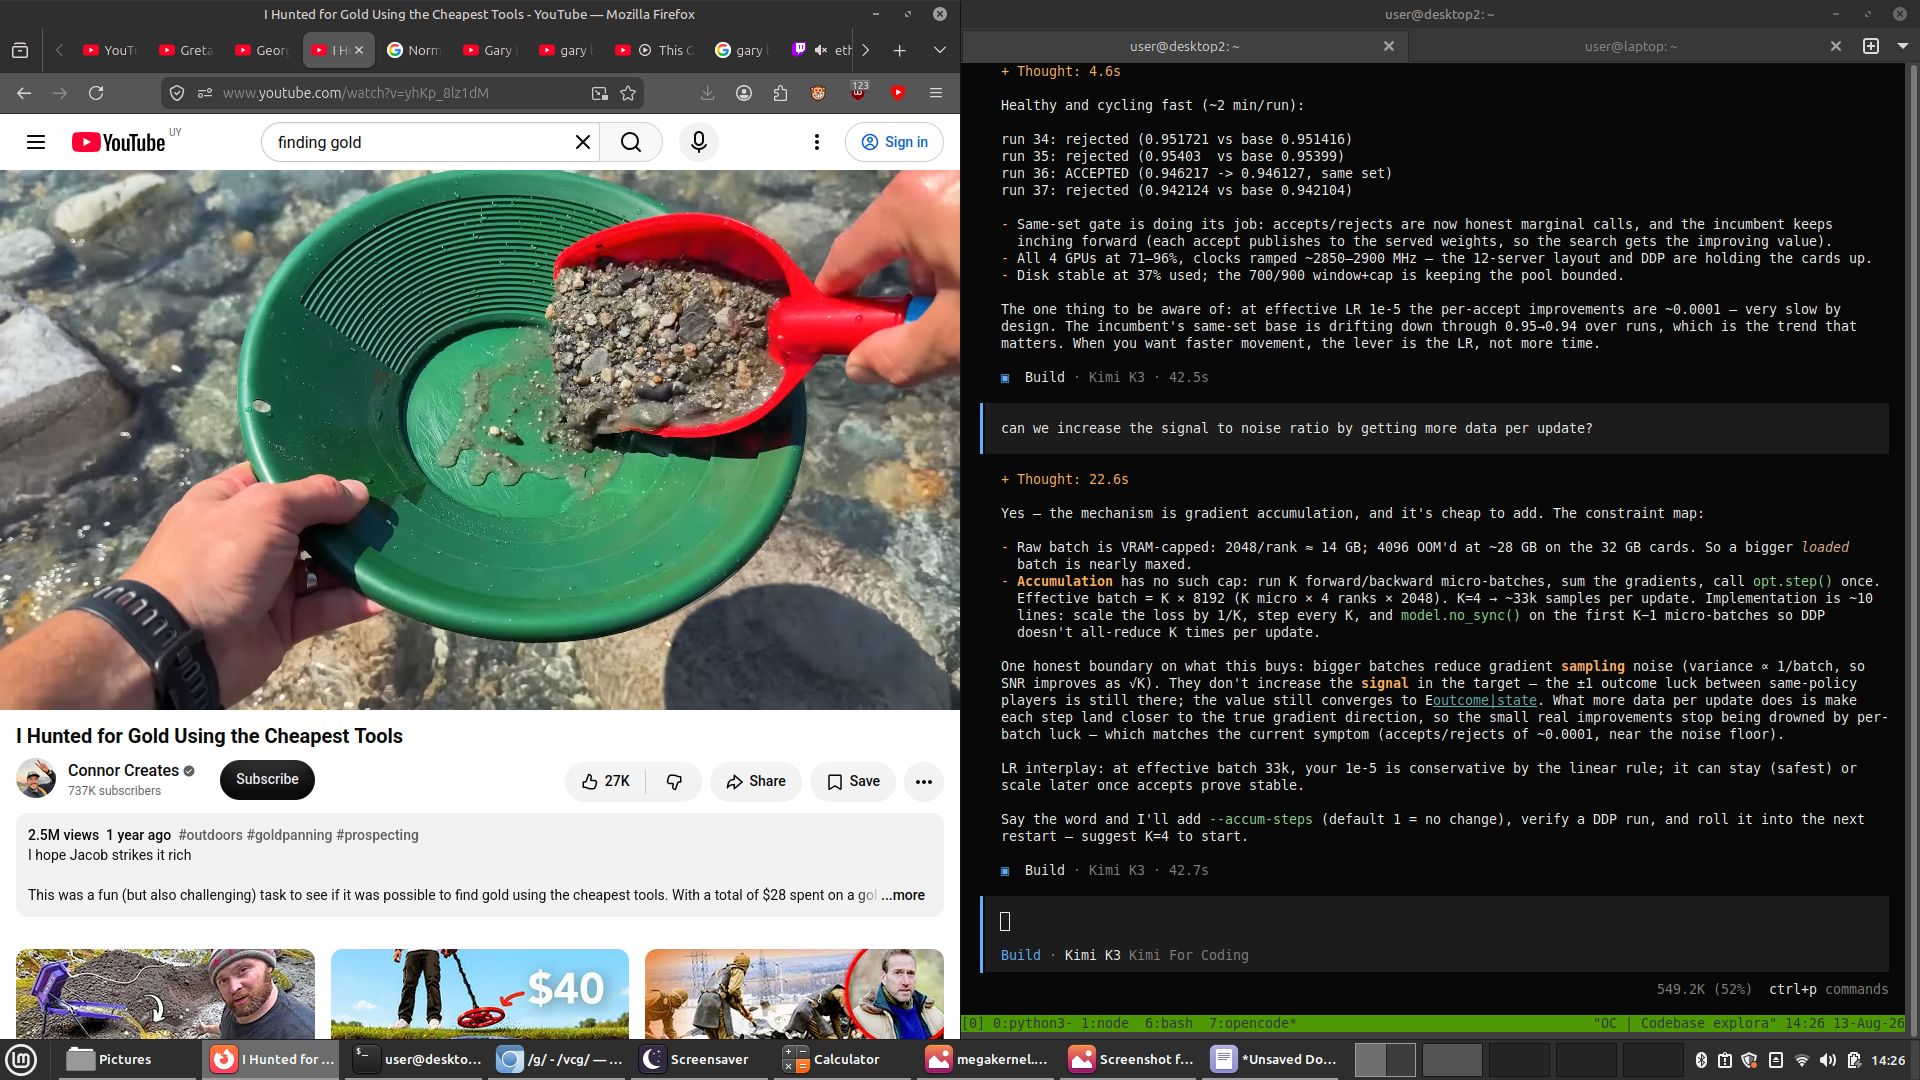
Task: Bookmark this page with the star icon
Action: coord(628,93)
